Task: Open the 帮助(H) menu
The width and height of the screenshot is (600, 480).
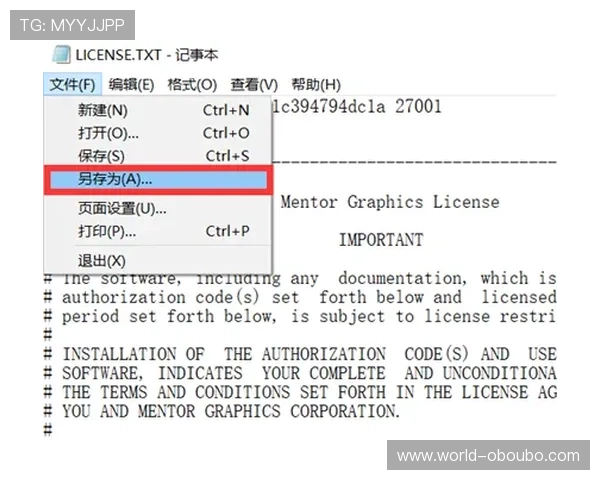Action: pyautogui.click(x=316, y=84)
